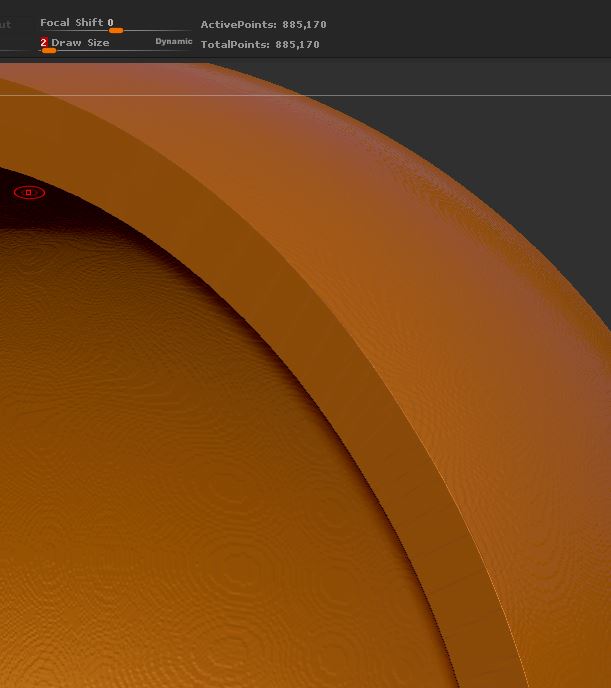The height and width of the screenshot is (688, 611).
Task: Click the Focal Shift slider
Action: coord(115,25)
